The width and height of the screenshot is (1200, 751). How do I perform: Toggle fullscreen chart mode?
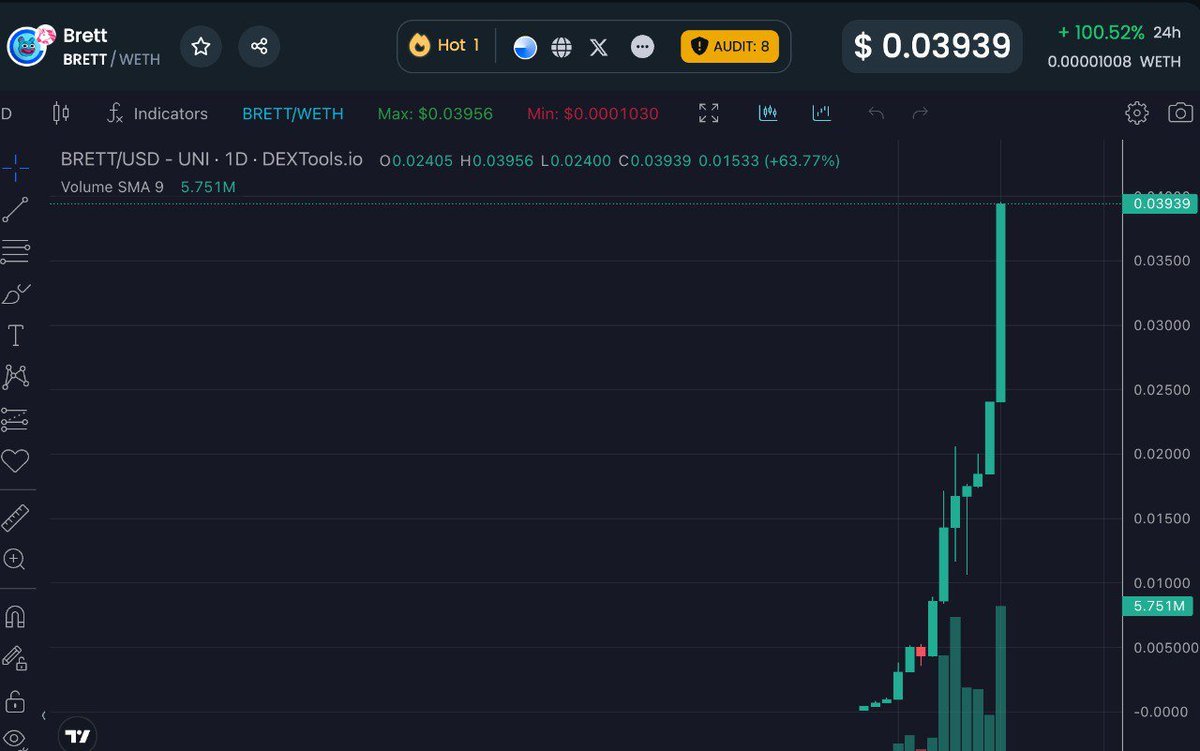[x=709, y=113]
